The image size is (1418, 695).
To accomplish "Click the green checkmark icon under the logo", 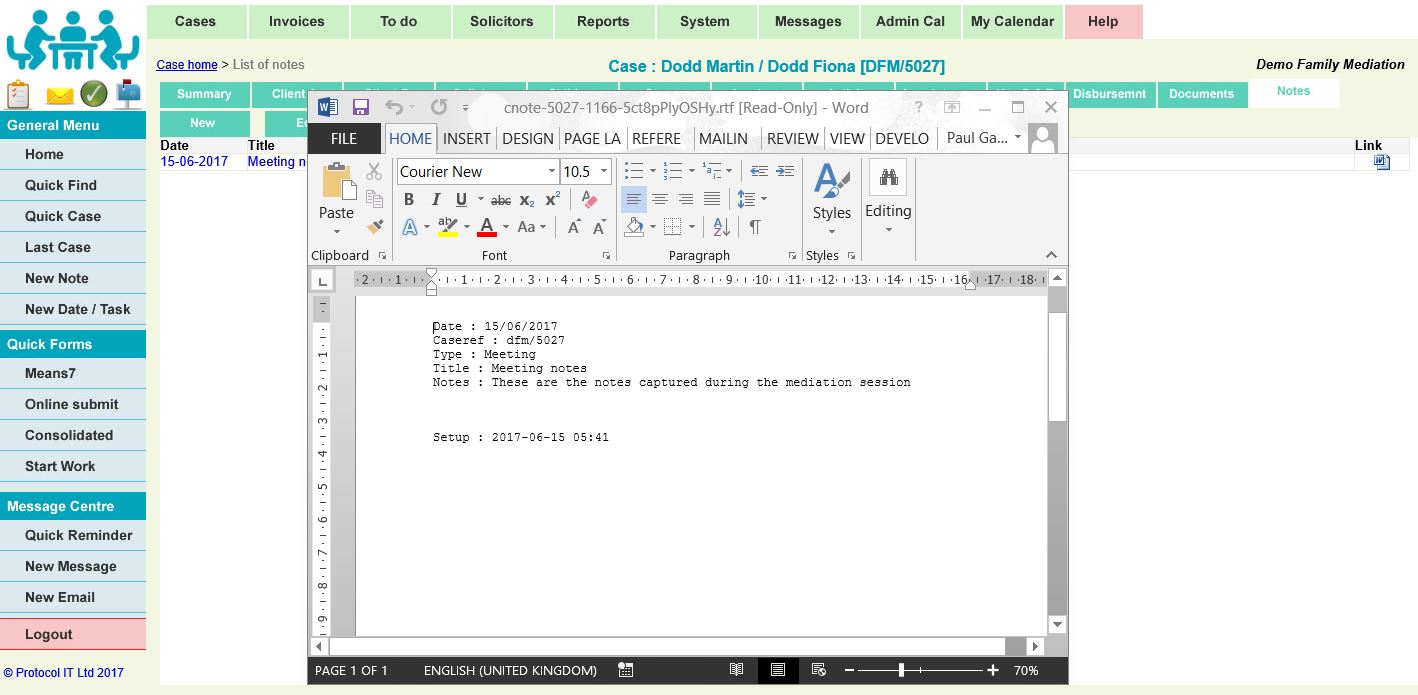I will point(94,94).
